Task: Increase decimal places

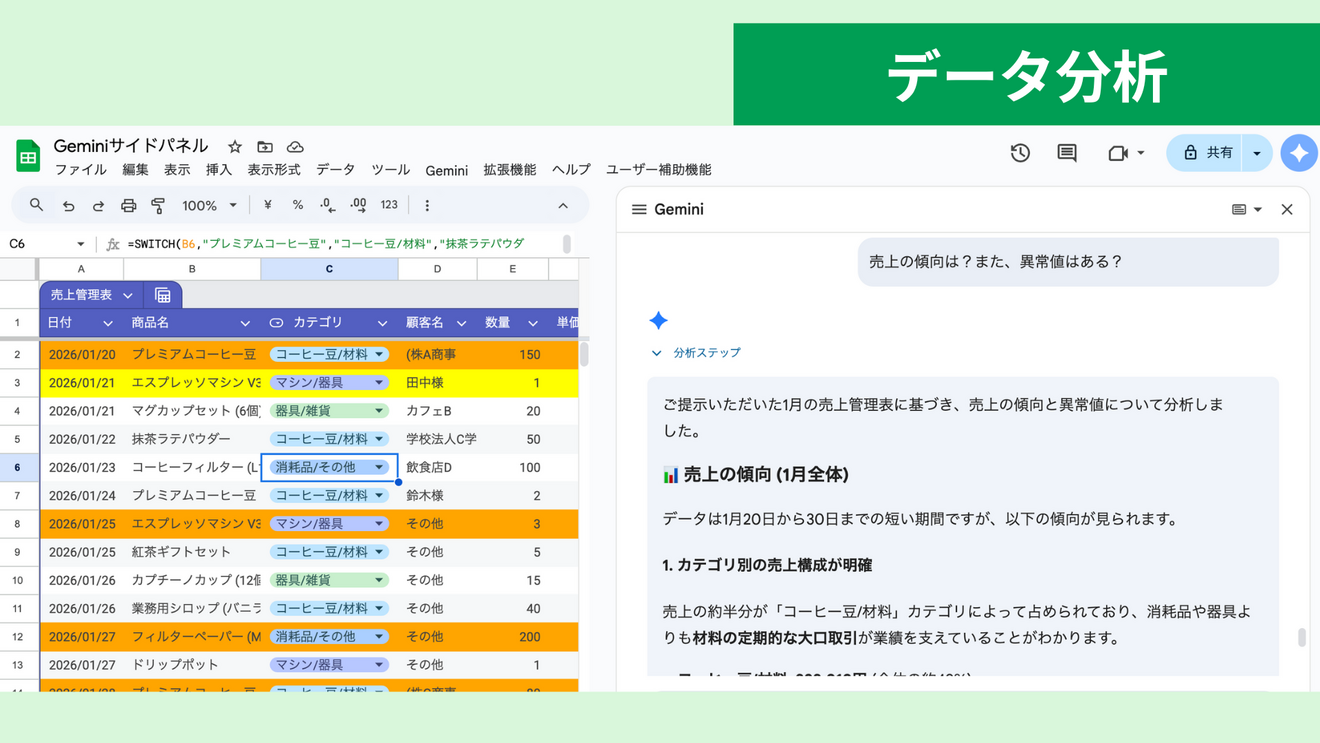Action: click(358, 205)
